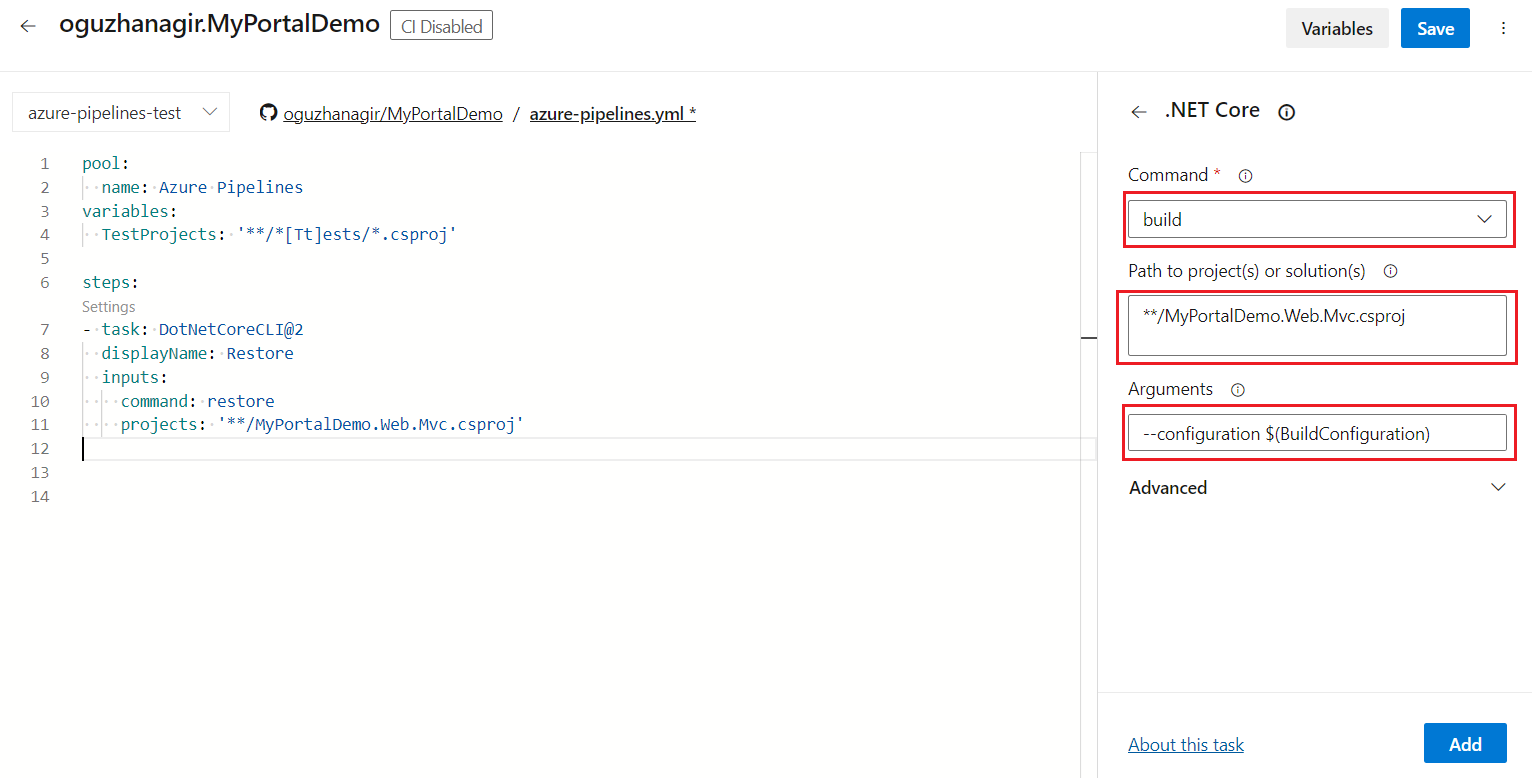The width and height of the screenshot is (1532, 778).
Task: Place cursor on empty editor line 12
Action: coord(588,449)
